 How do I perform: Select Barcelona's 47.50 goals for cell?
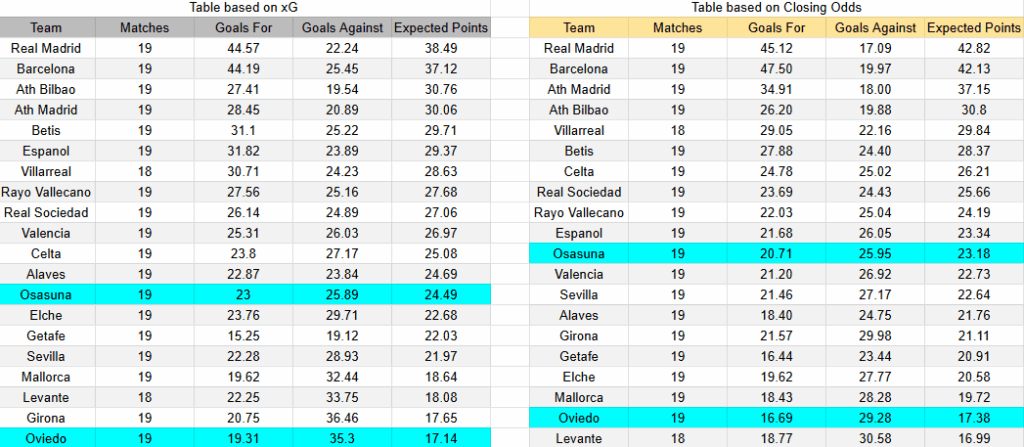tap(777, 69)
